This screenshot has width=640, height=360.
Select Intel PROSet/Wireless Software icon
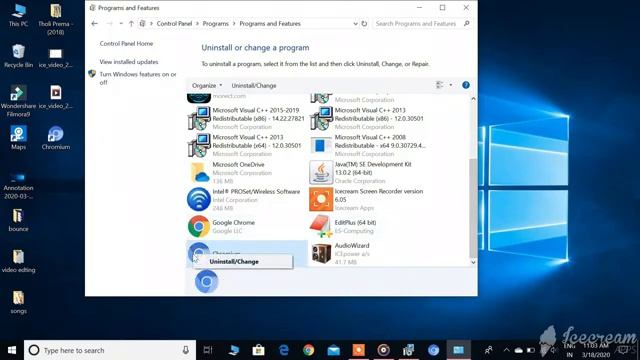(x=199, y=199)
